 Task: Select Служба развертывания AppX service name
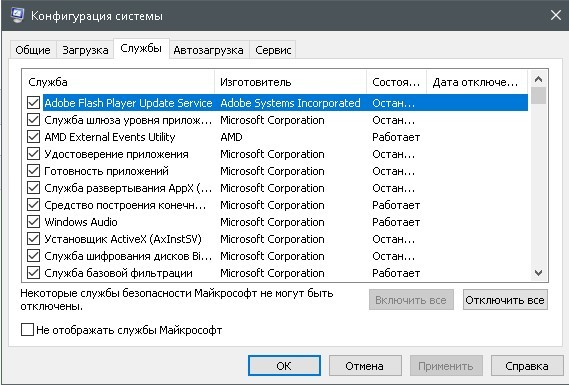[128, 188]
